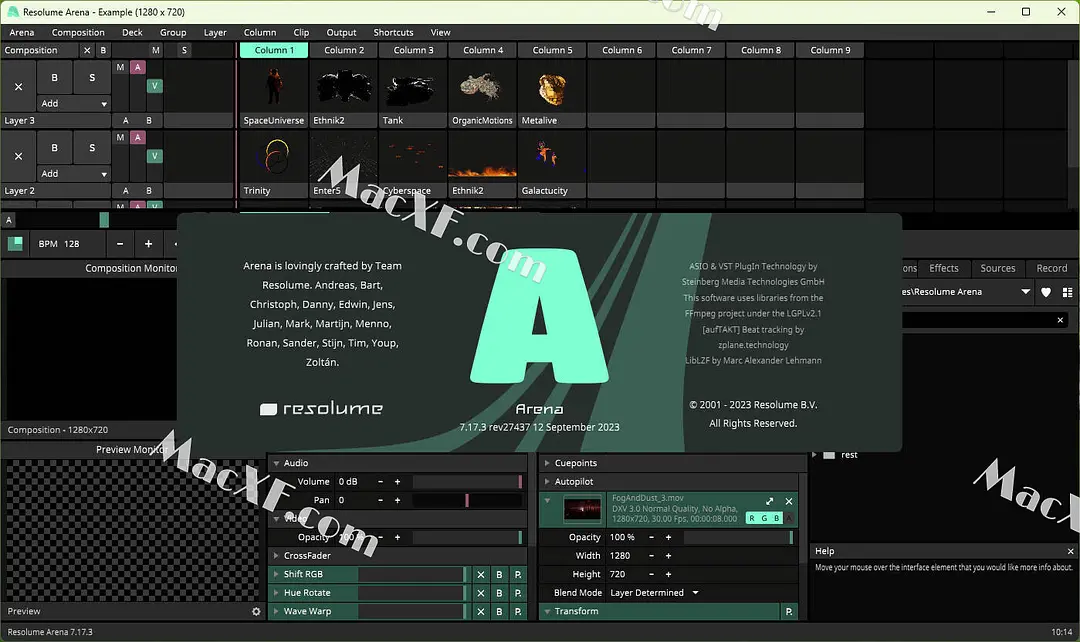The image size is (1080, 642).
Task: Trigger the Trinity clip thumbnail
Action: [x=273, y=157]
